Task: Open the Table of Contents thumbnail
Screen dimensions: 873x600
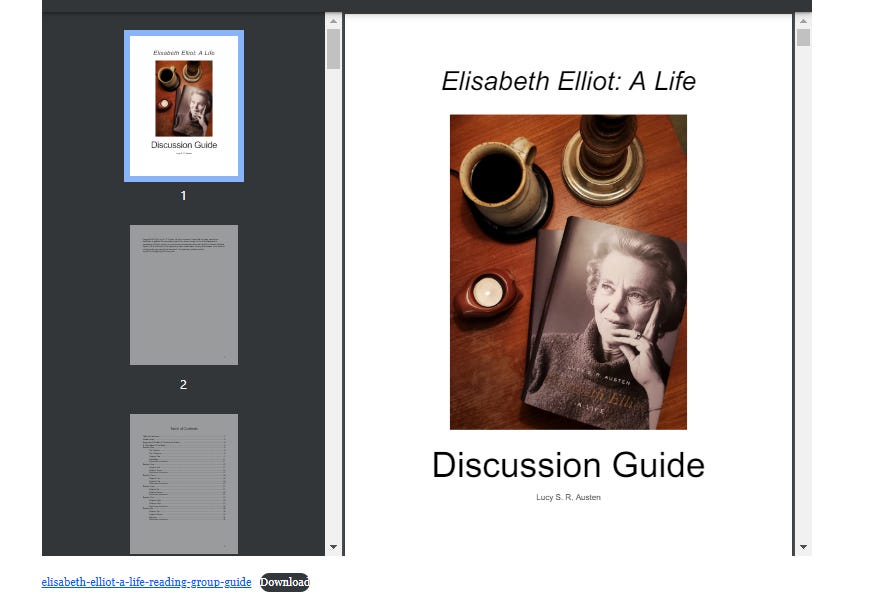Action: point(183,482)
